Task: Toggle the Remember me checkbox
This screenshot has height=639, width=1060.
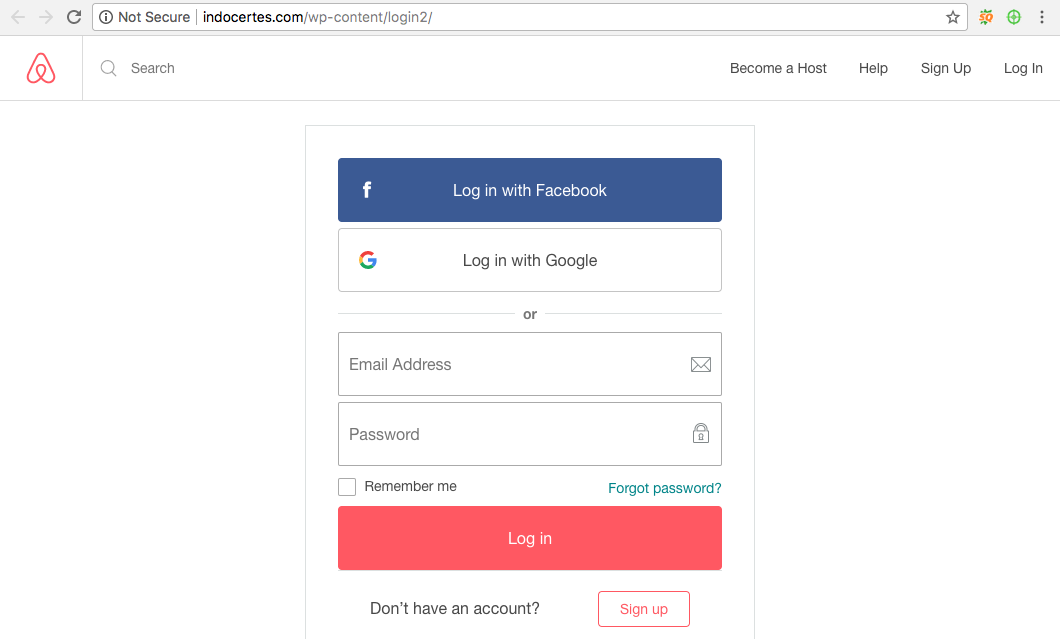Action: [347, 487]
